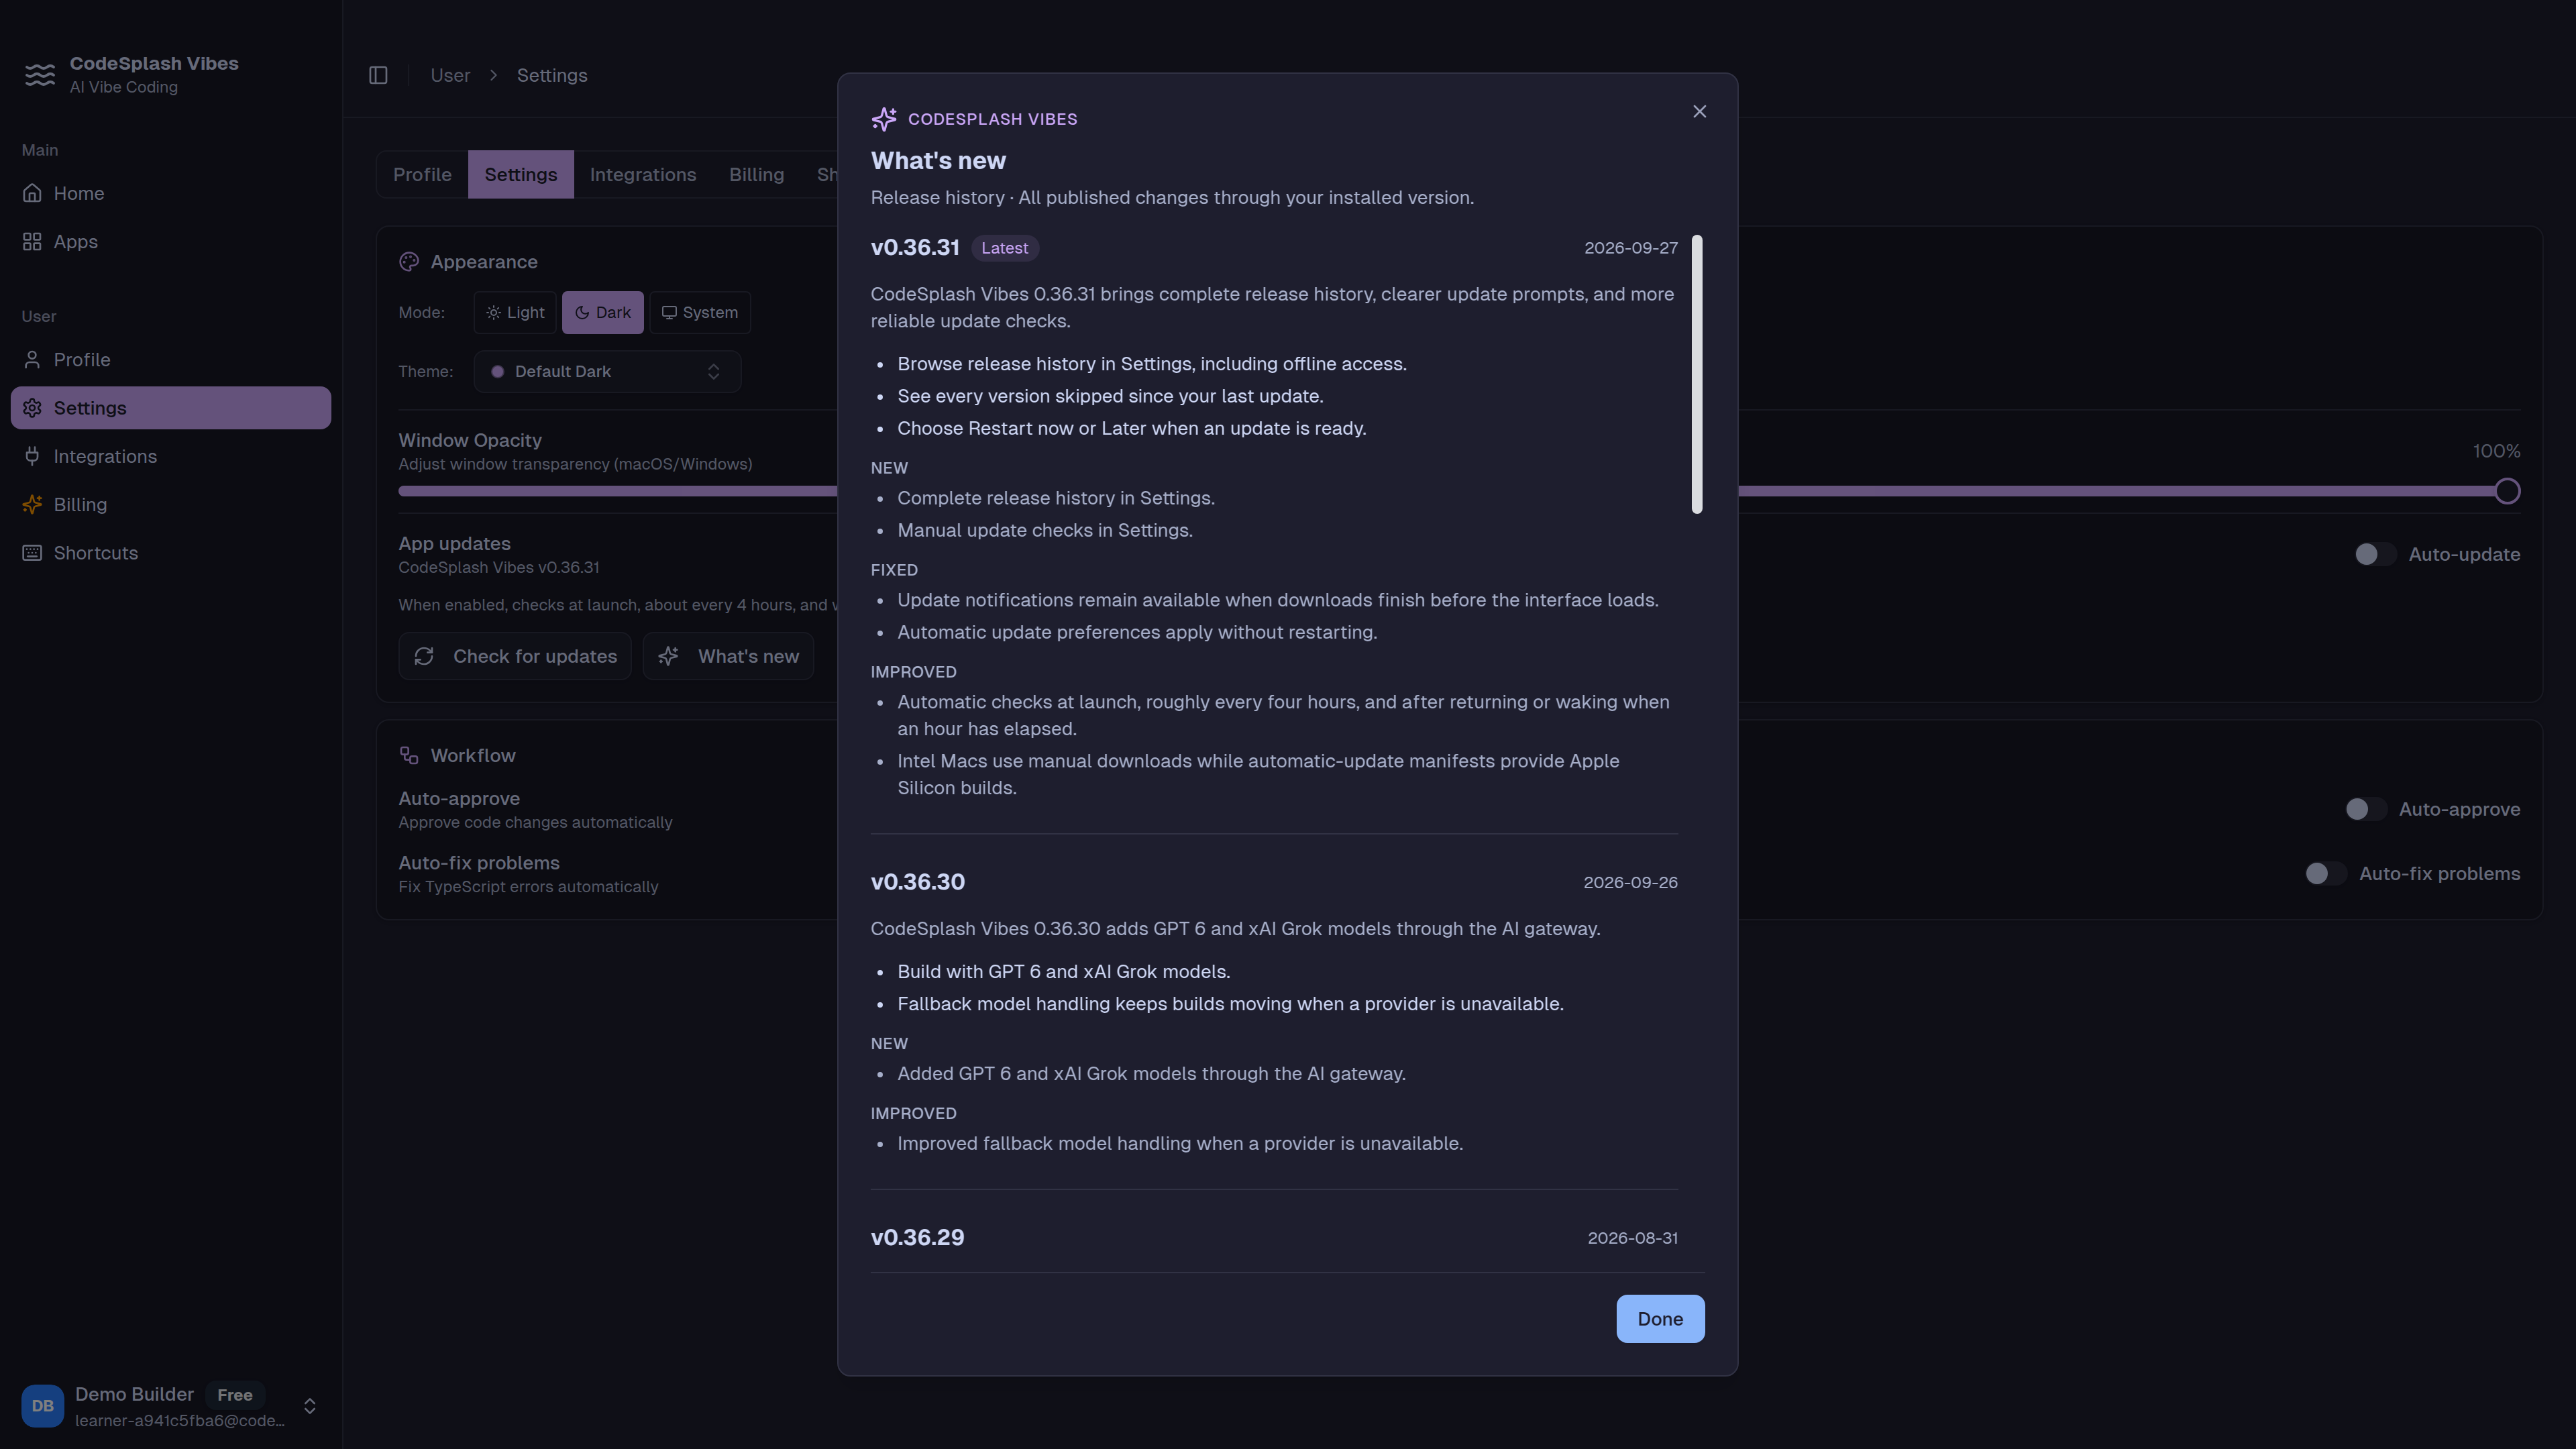This screenshot has height=1449, width=2576.
Task: Close the What's new dialog with X
Action: (1699, 112)
